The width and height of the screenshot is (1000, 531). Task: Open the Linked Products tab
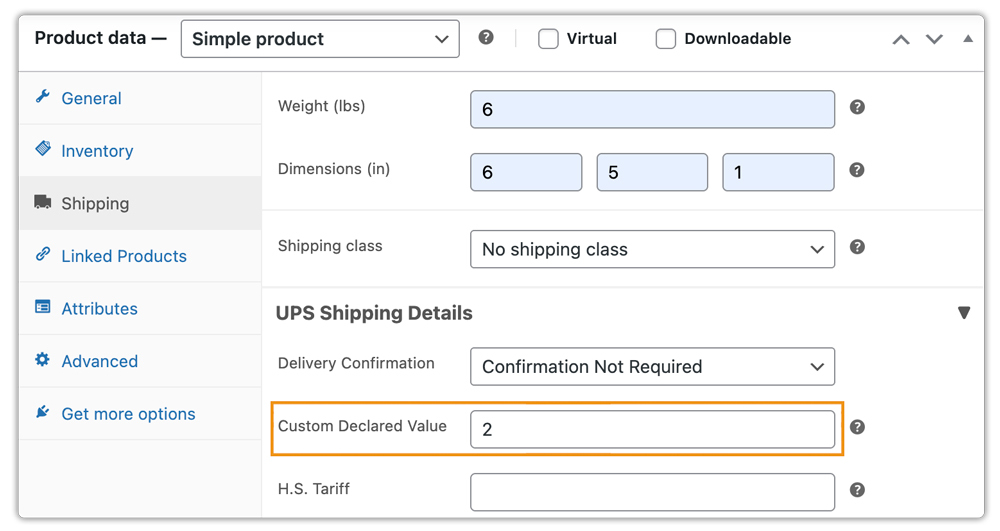(x=140, y=256)
